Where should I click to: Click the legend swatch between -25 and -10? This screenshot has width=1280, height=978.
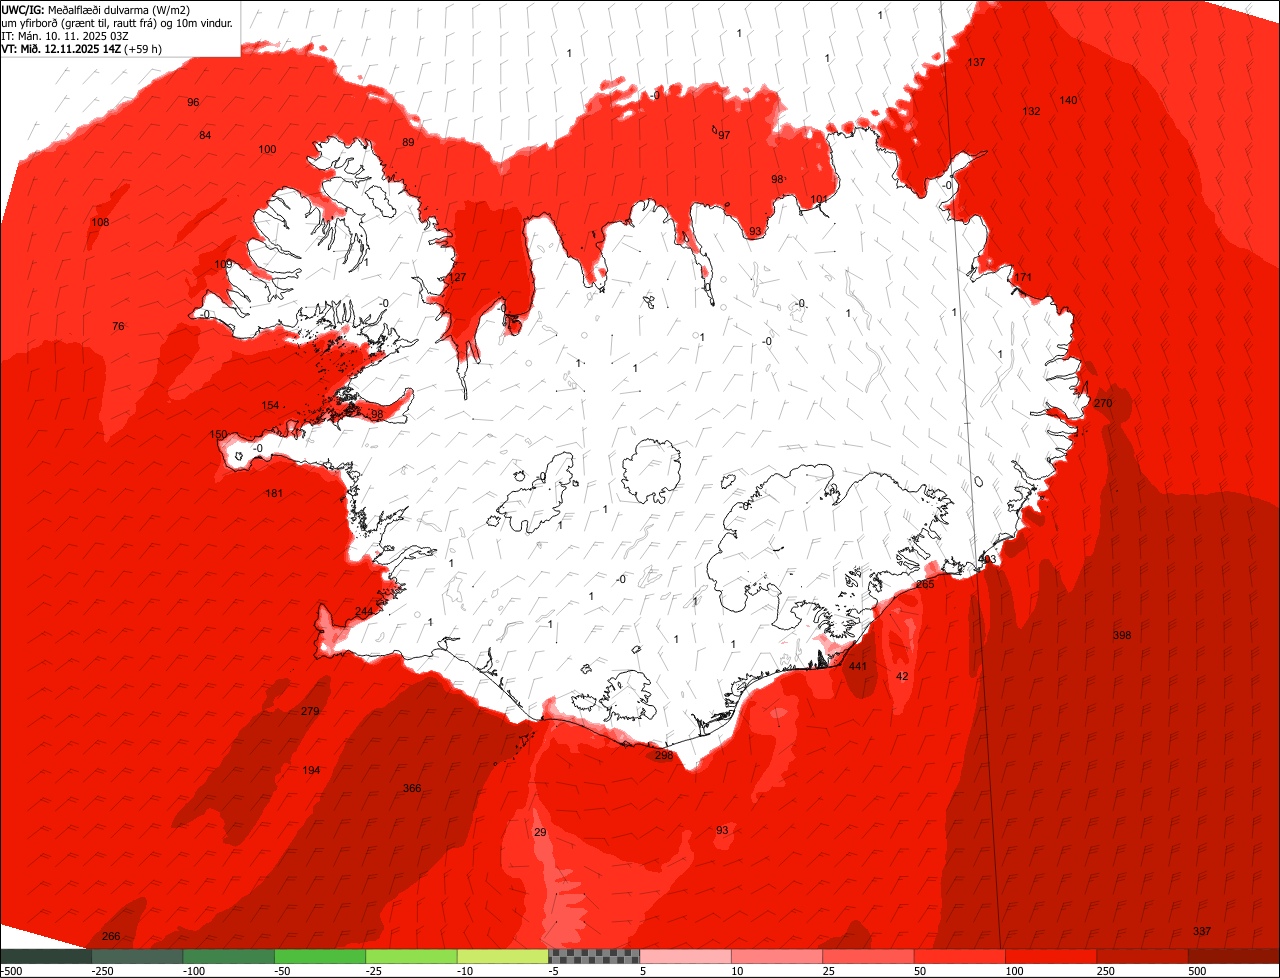click(411, 956)
